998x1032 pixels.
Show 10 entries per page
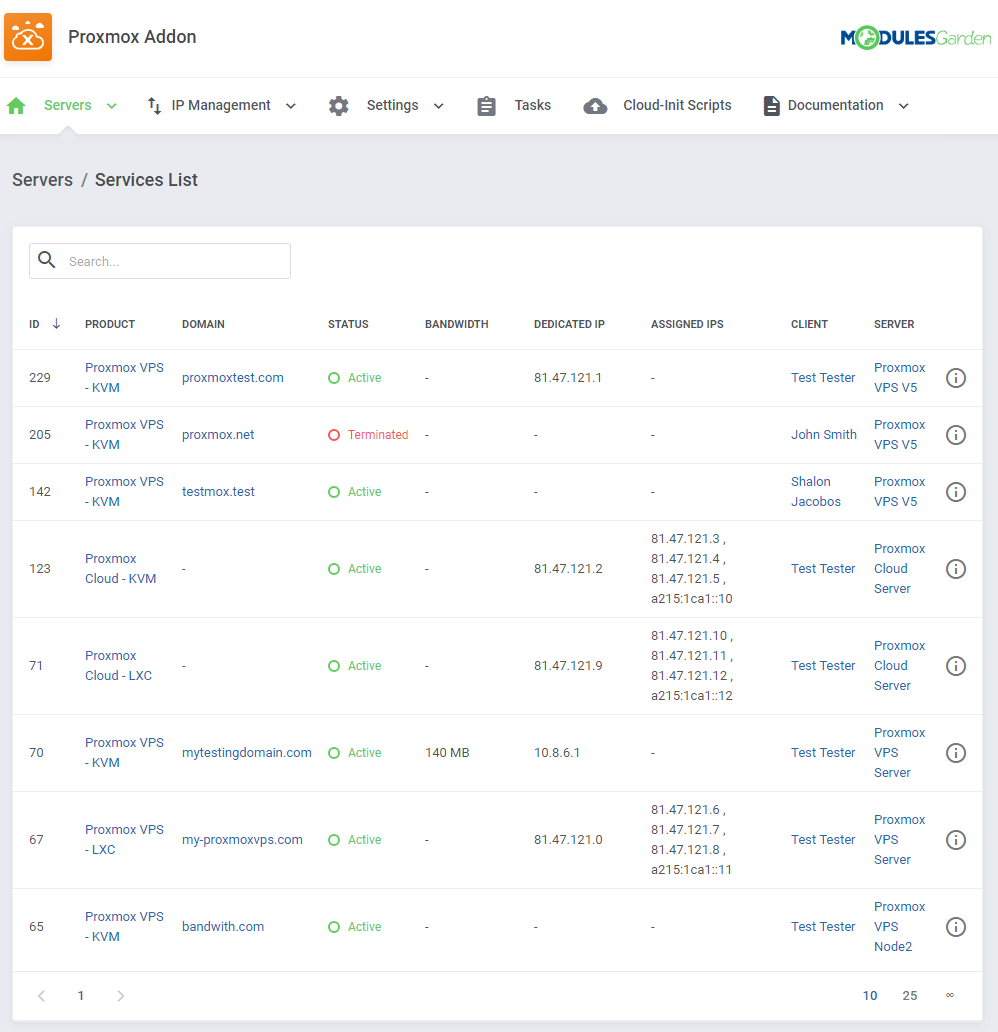(870, 996)
